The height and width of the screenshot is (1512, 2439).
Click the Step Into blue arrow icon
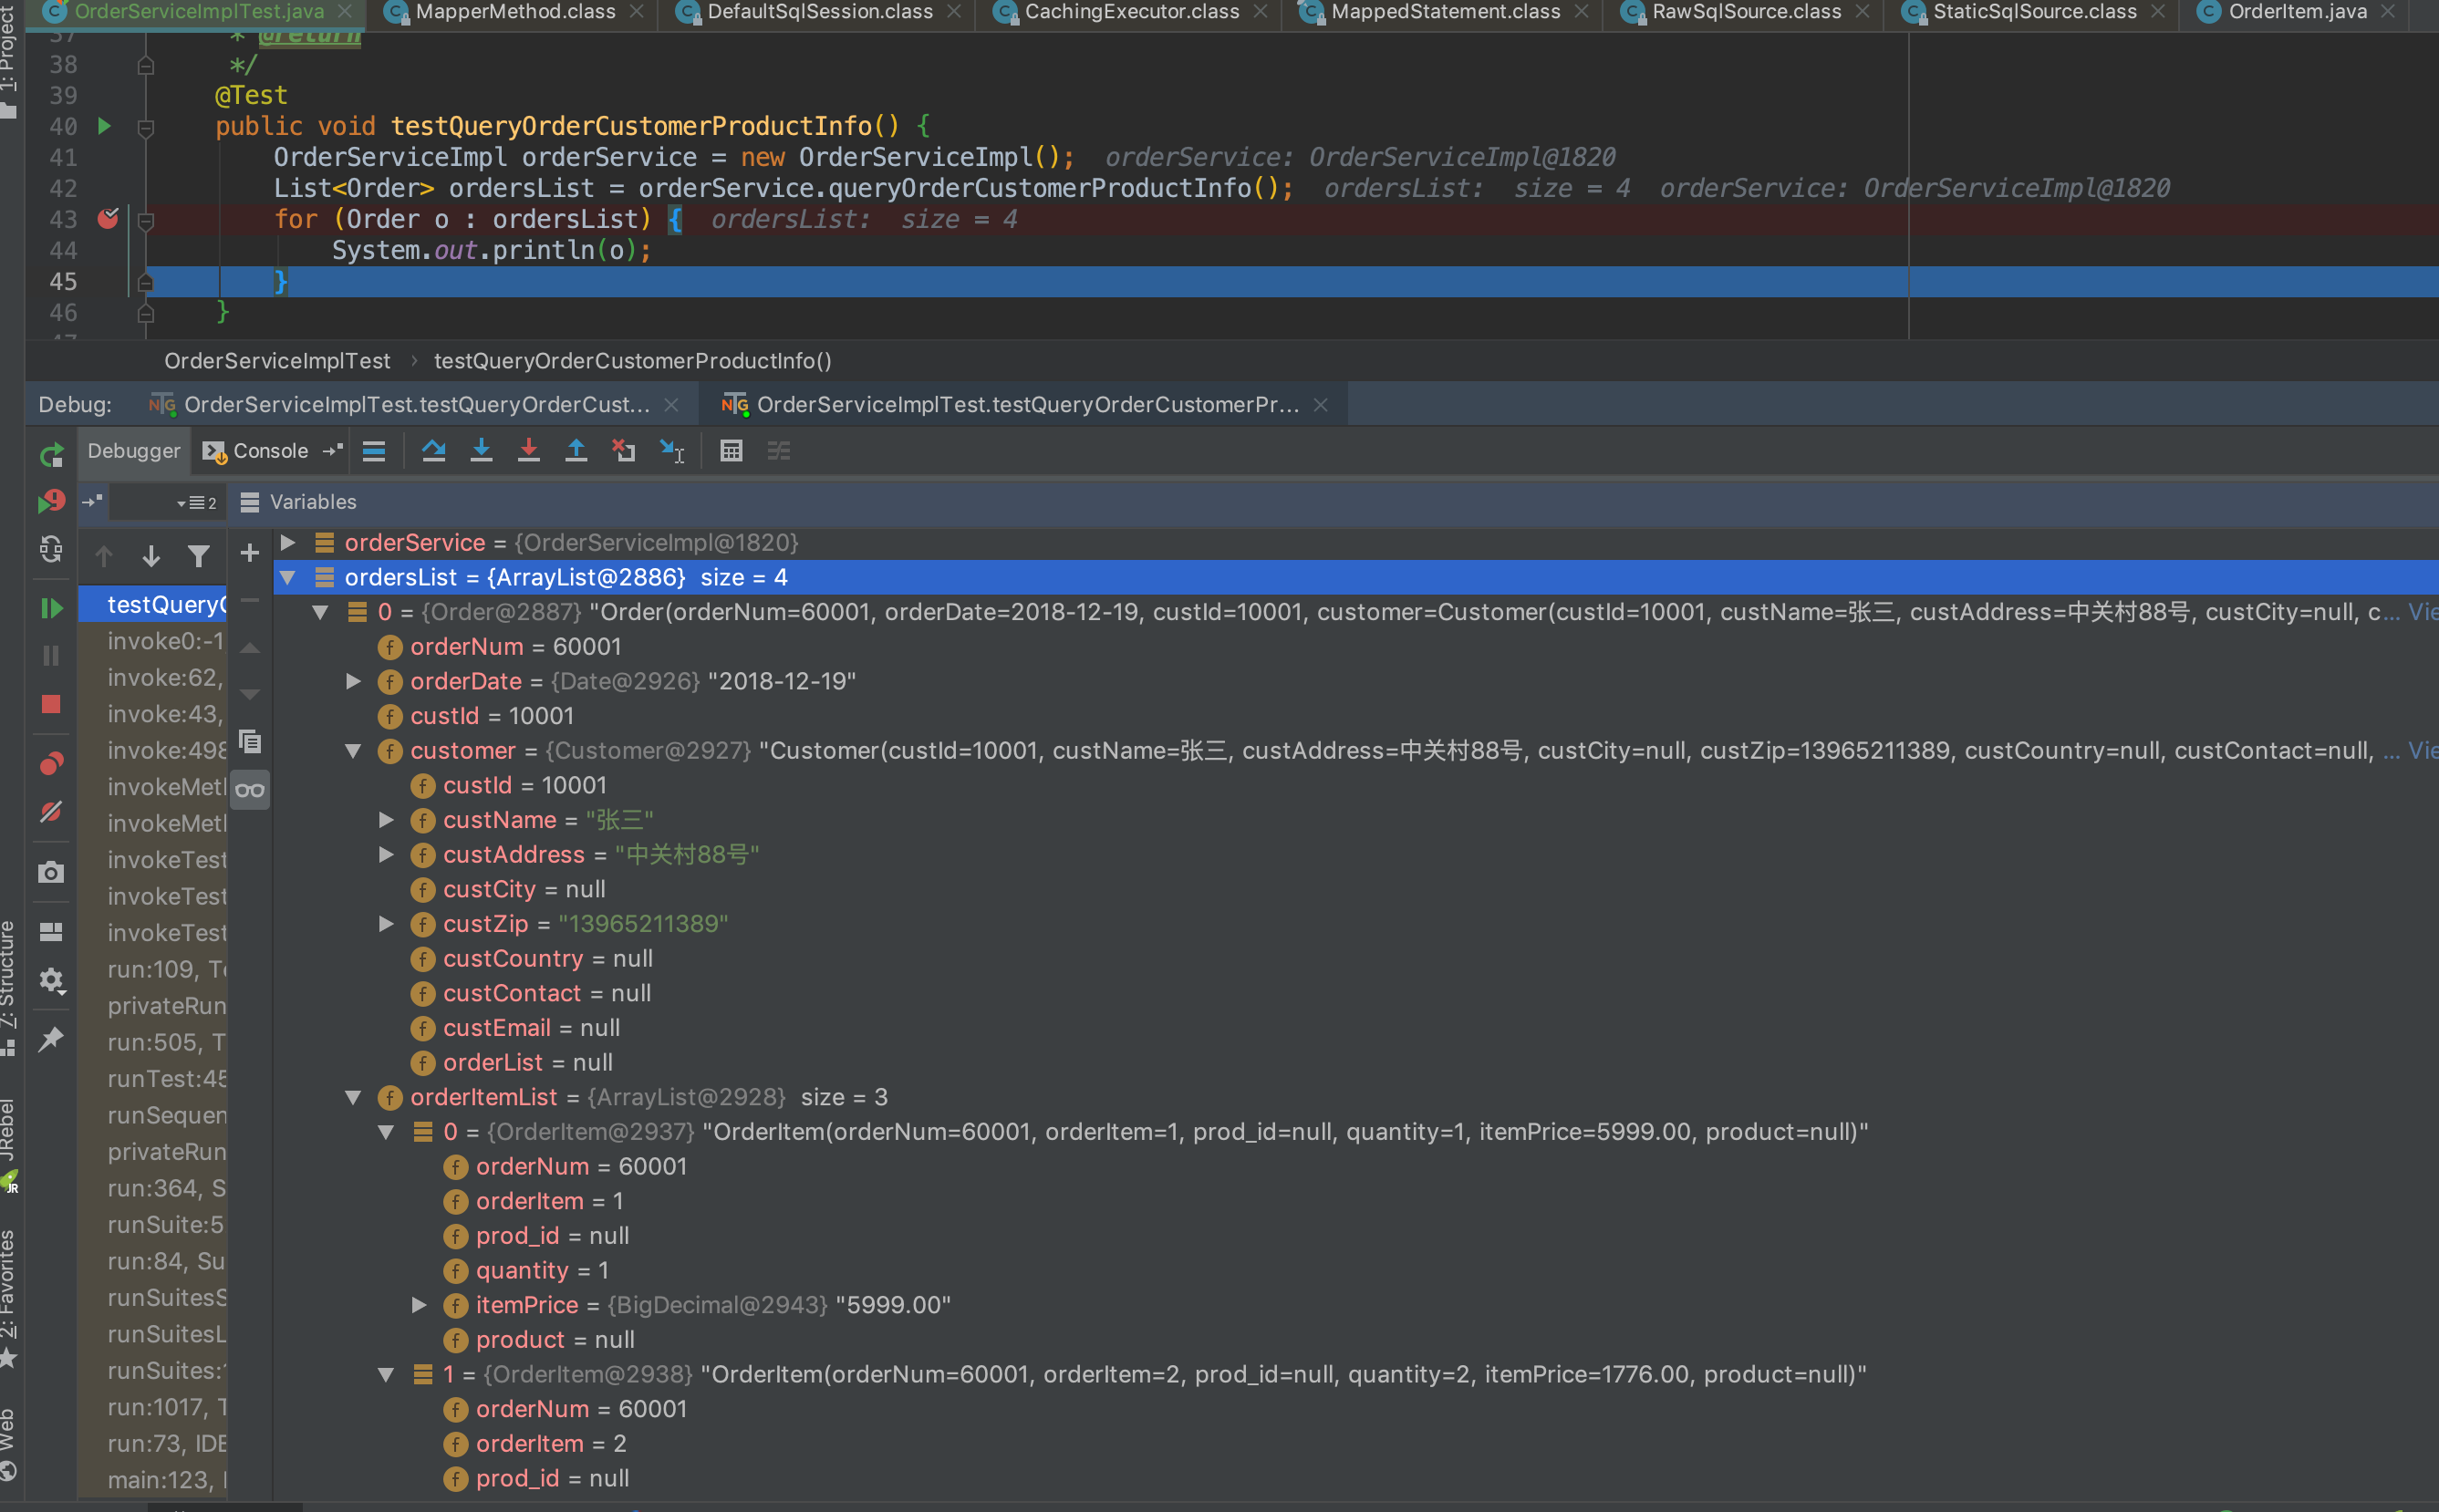[x=481, y=451]
